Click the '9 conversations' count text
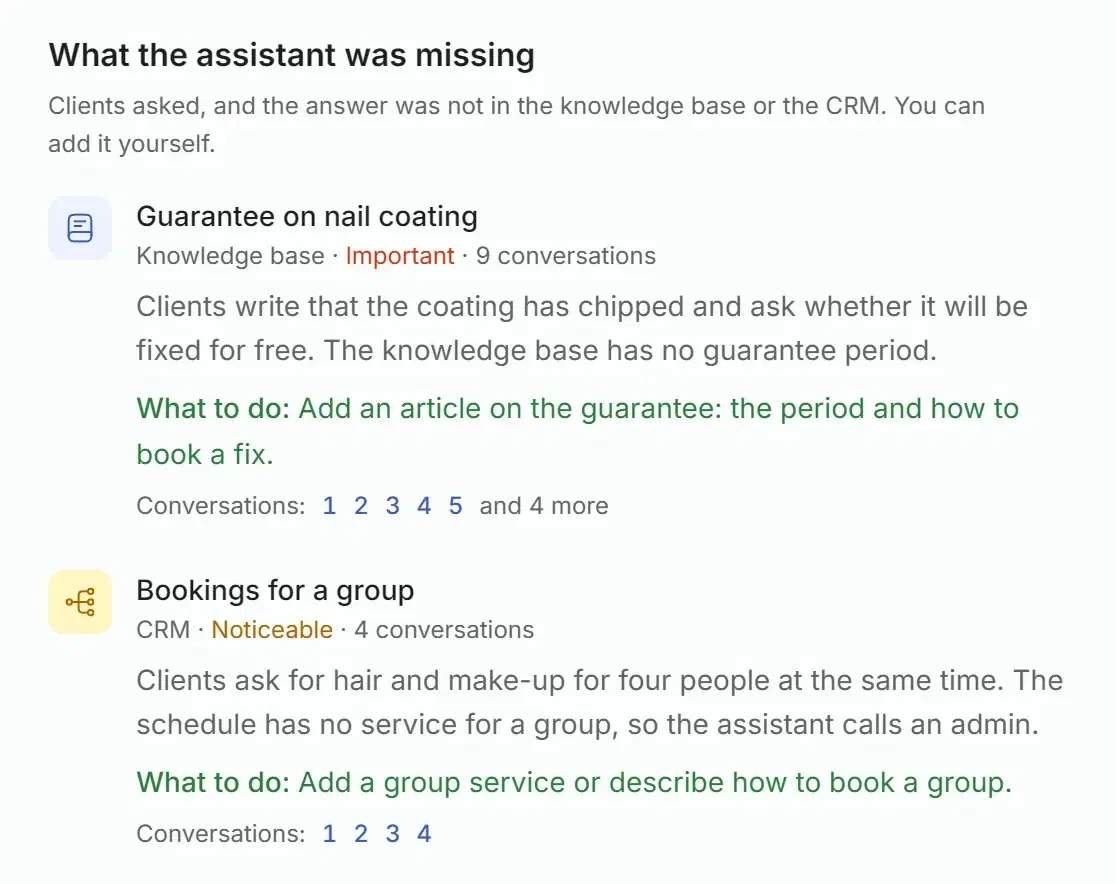Viewport: 1116px width, 884px height. [x=566, y=256]
